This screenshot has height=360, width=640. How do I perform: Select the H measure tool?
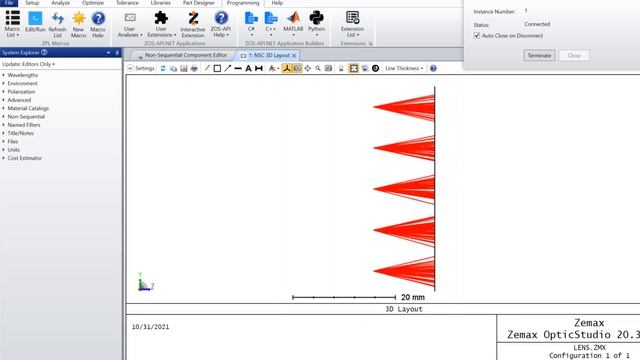259,68
